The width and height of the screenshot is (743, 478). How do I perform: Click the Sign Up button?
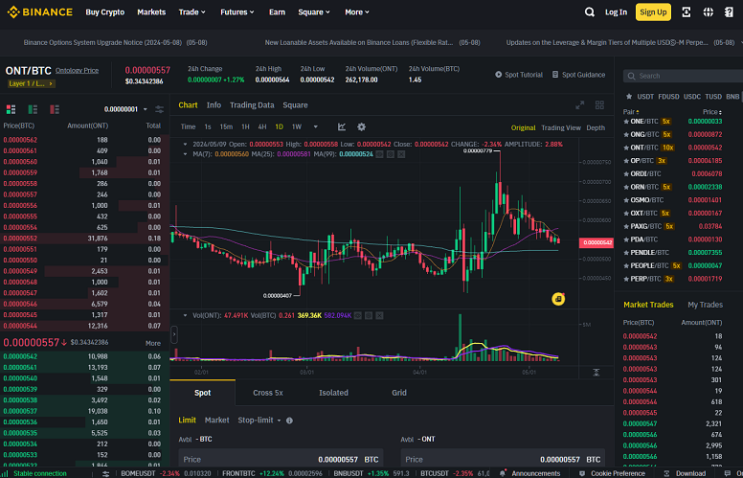[x=653, y=12]
